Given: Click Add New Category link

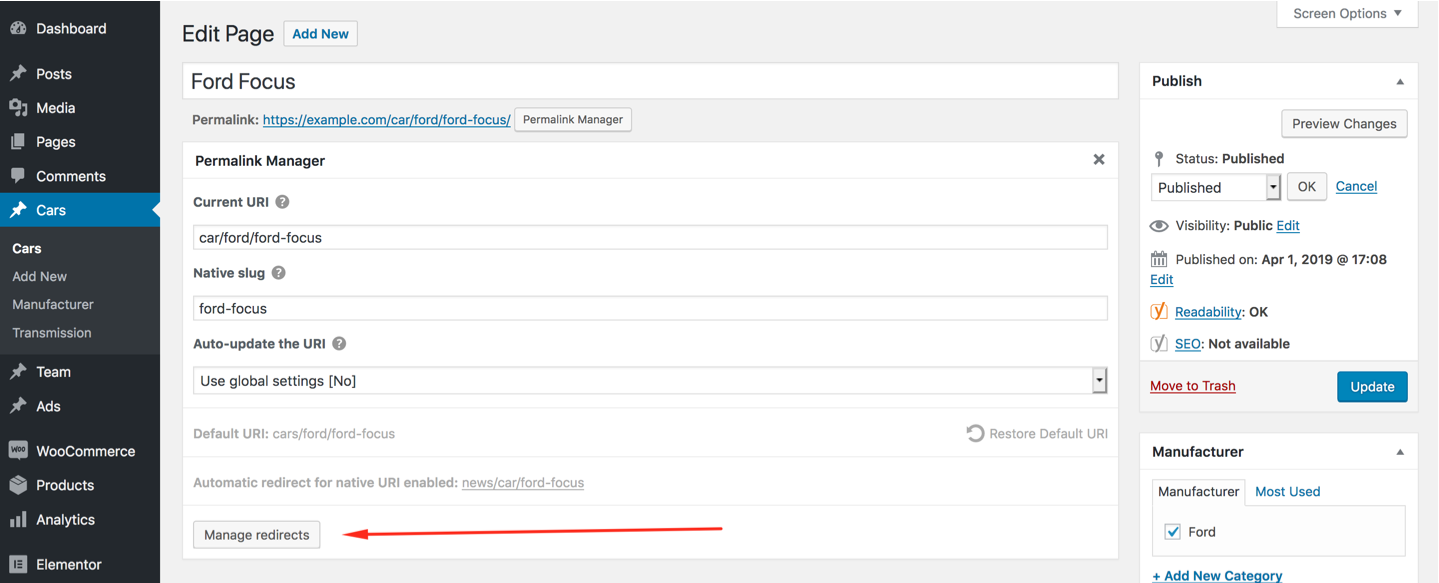Looking at the screenshot, I should (1217, 576).
